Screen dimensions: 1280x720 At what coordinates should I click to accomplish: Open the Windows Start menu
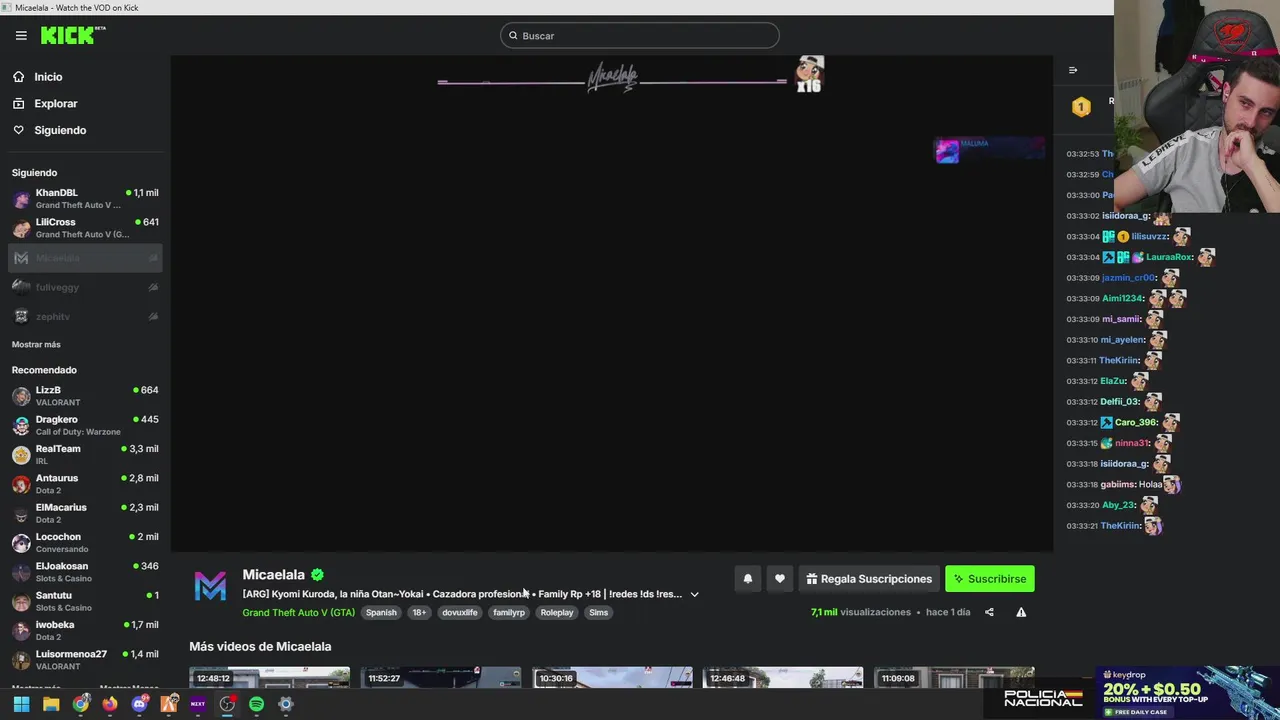point(21,704)
